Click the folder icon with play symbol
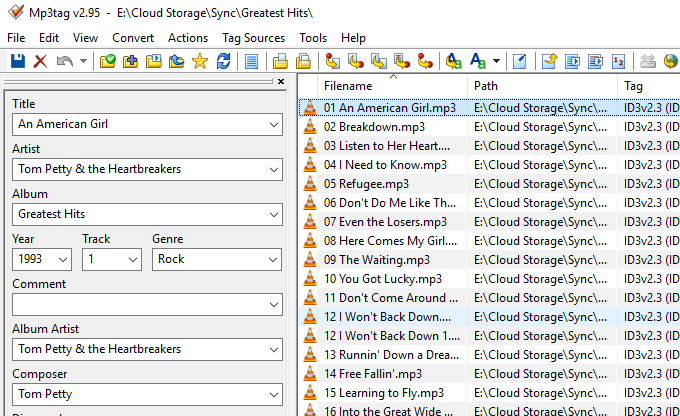Screen dimensions: 680x416 coord(154,61)
